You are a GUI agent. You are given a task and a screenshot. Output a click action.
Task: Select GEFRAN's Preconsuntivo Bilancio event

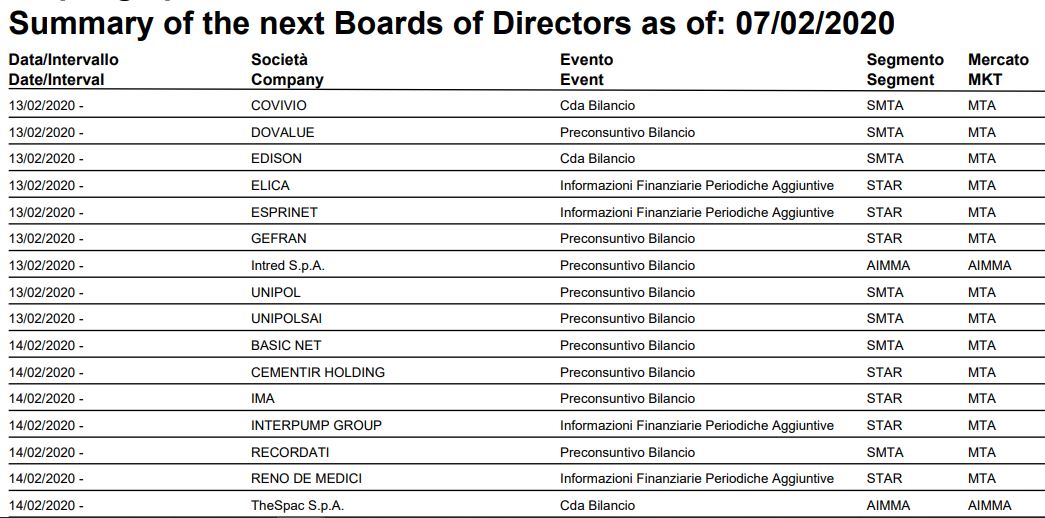tap(627, 239)
